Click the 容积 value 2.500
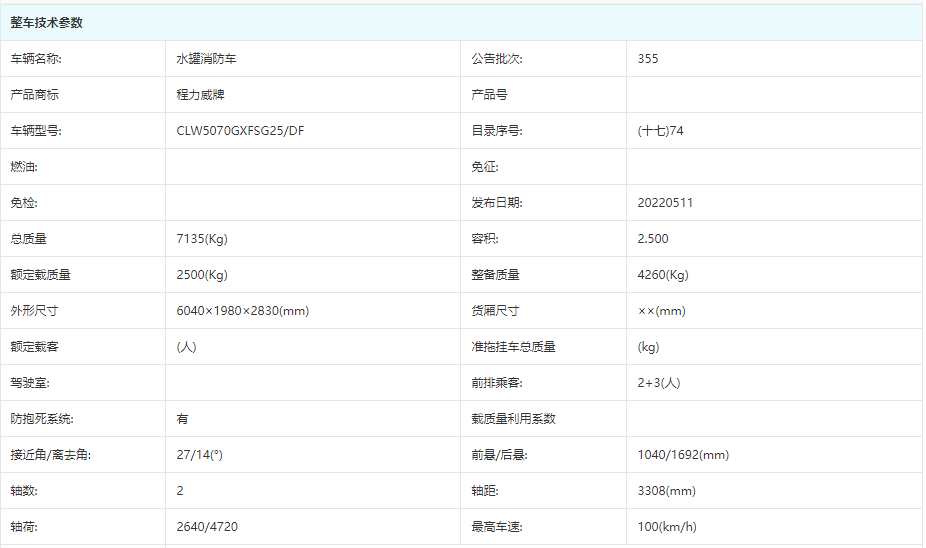The image size is (926, 548). click(653, 239)
